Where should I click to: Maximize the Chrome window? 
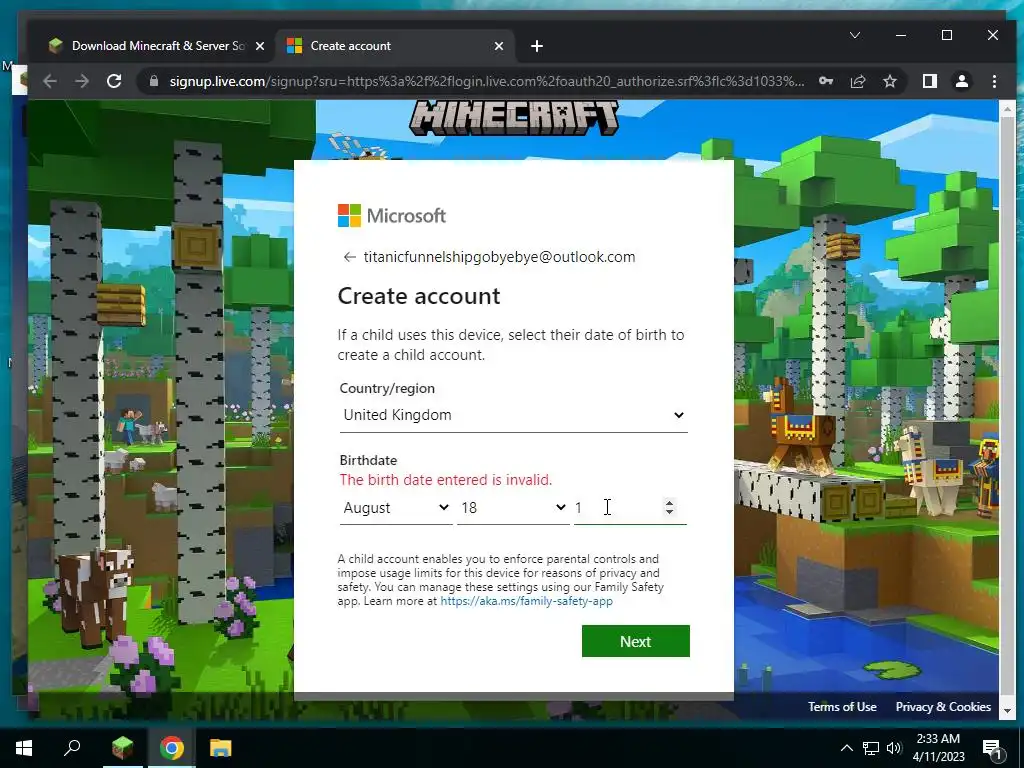[947, 35]
